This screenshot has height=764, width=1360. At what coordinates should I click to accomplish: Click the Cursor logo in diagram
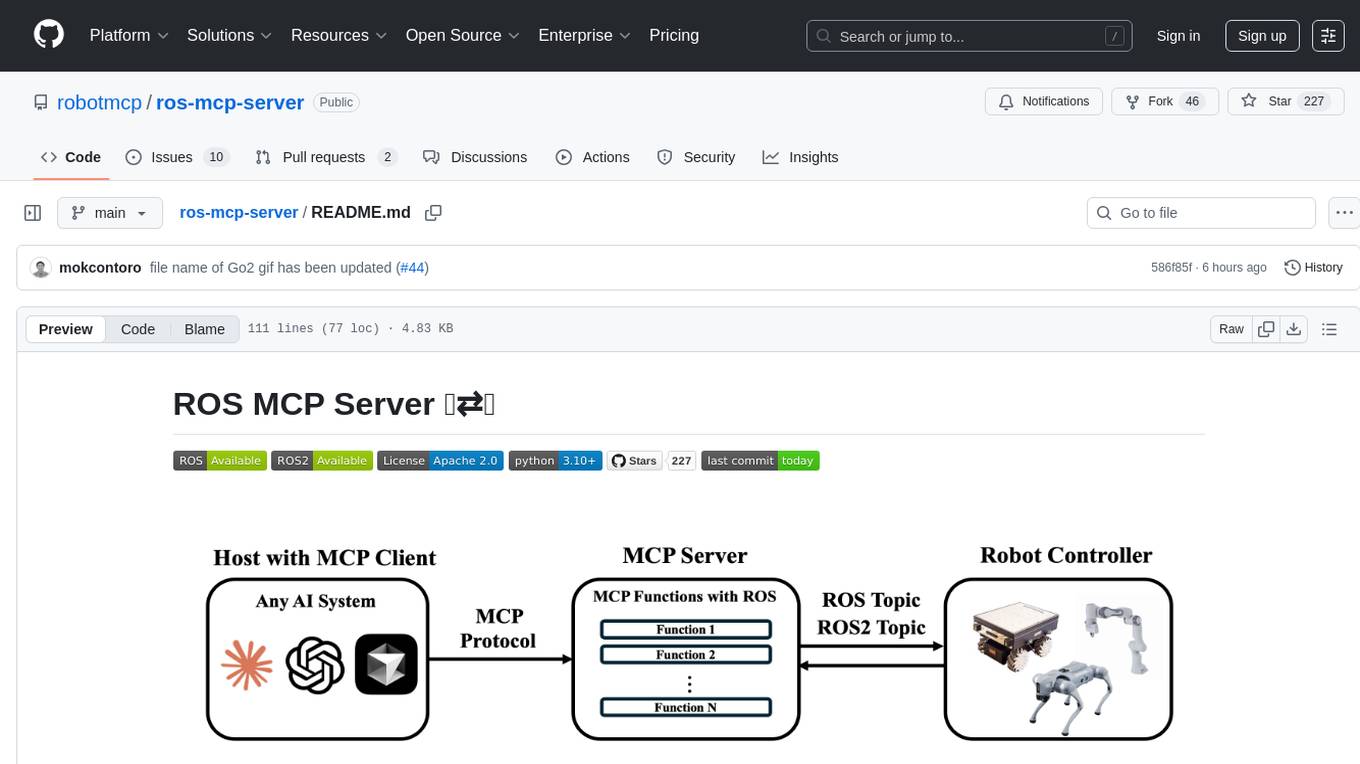pos(386,665)
